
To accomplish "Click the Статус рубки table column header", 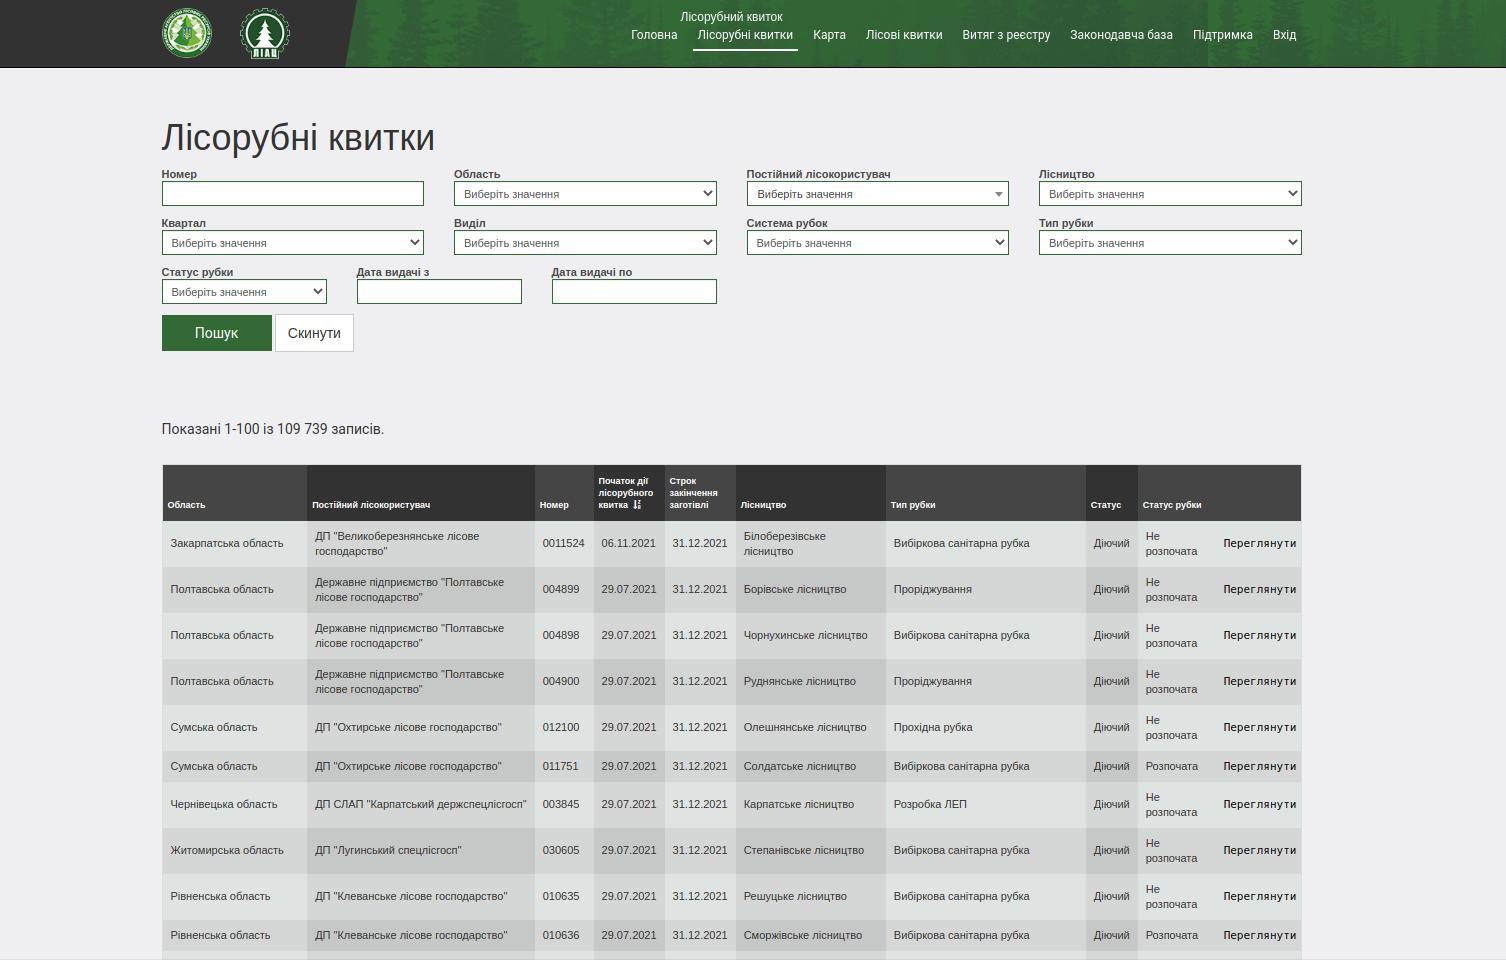I will tap(1172, 505).
